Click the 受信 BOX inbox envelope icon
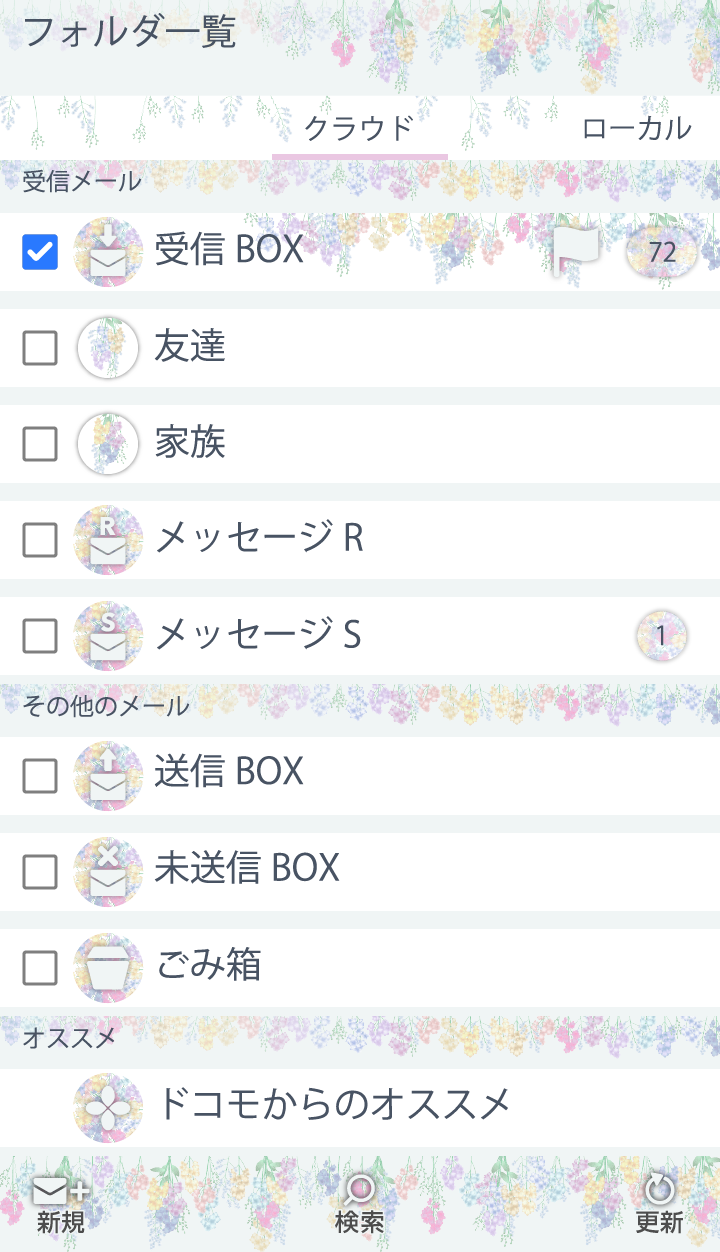 [108, 251]
